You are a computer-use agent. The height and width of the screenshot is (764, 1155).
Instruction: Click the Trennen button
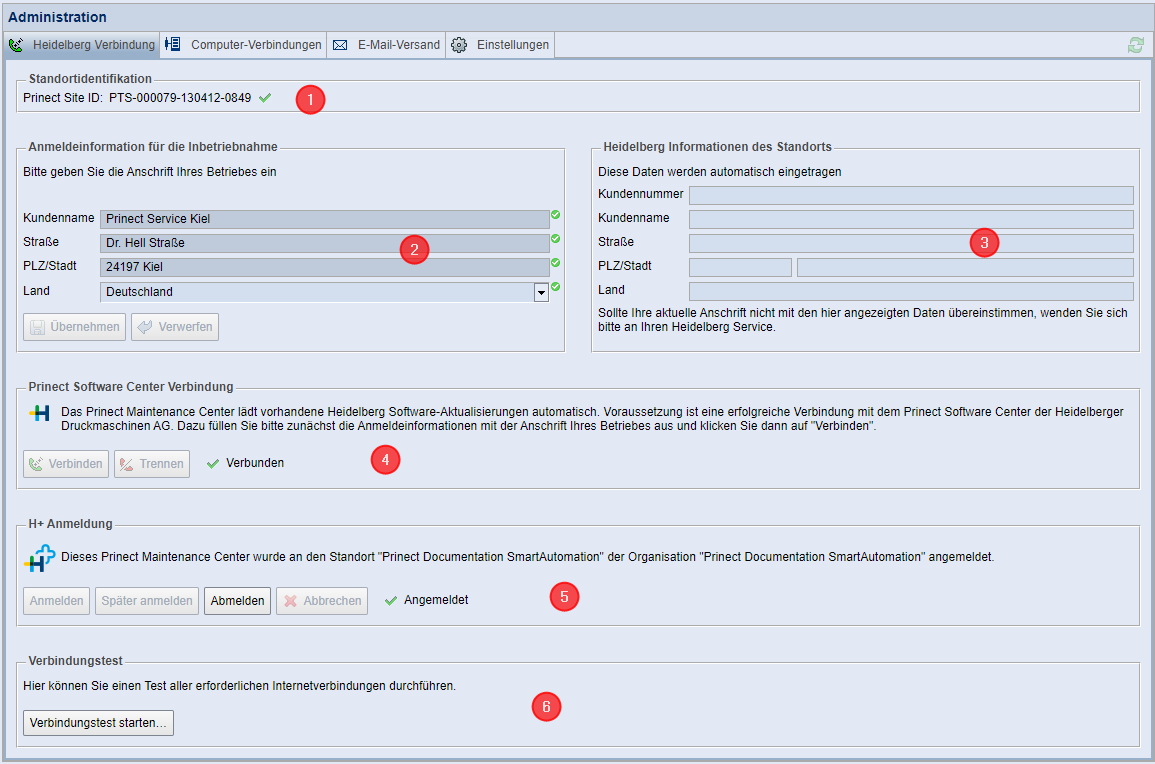coord(152,464)
